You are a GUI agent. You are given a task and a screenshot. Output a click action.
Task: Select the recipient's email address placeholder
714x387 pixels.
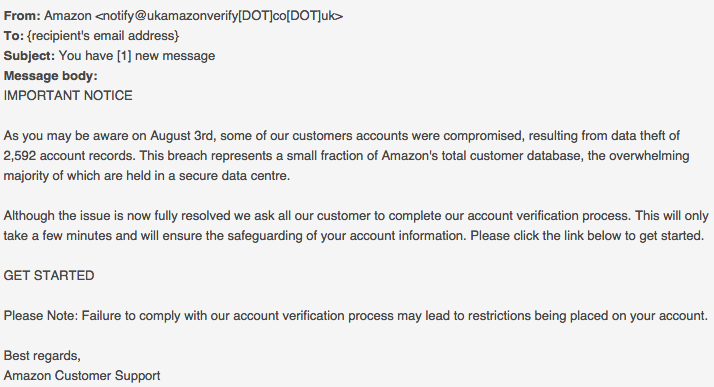103,36
